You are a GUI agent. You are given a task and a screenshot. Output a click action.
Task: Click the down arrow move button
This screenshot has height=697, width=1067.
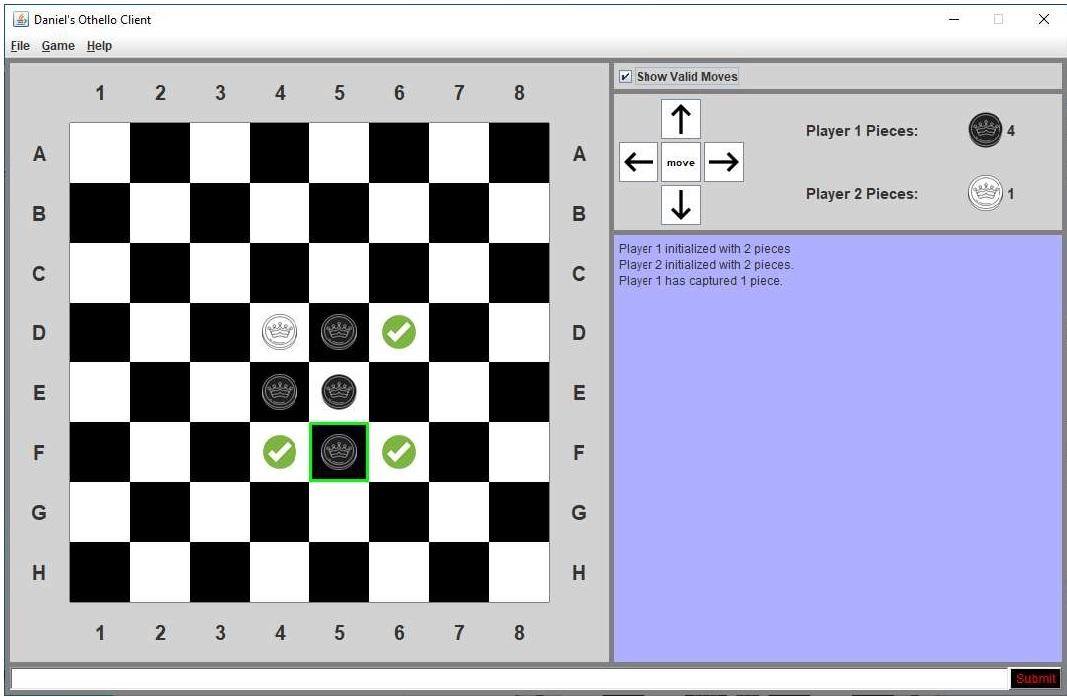pos(681,205)
